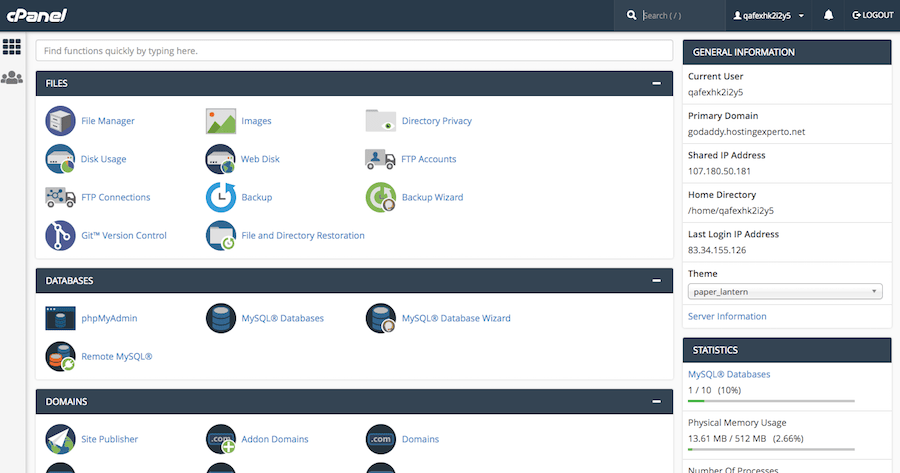Click the grid home icon in sidebar
The width and height of the screenshot is (900, 473).
pyautogui.click(x=11, y=47)
